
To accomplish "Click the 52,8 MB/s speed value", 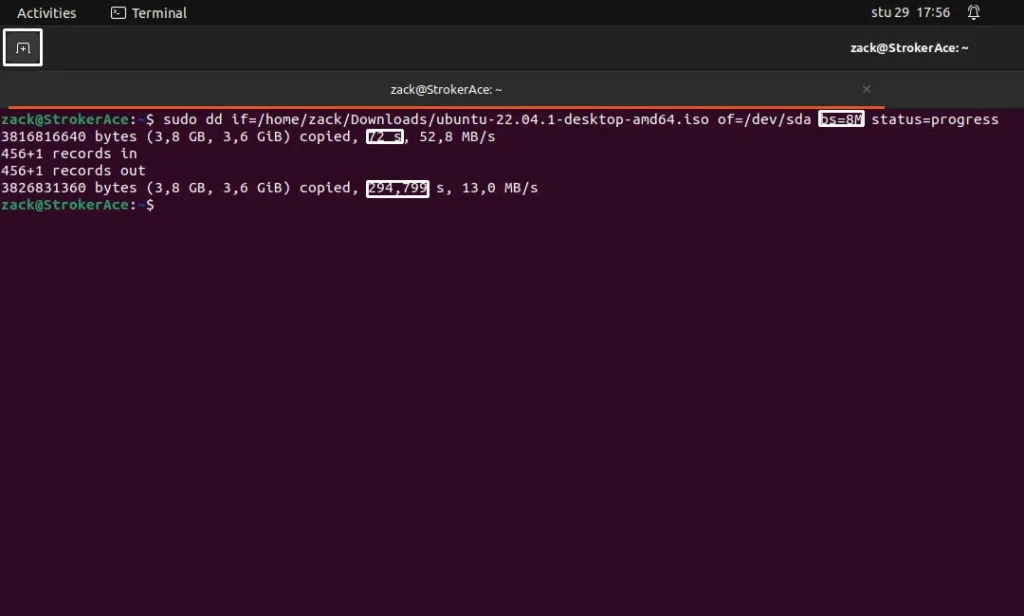I will tap(457, 137).
